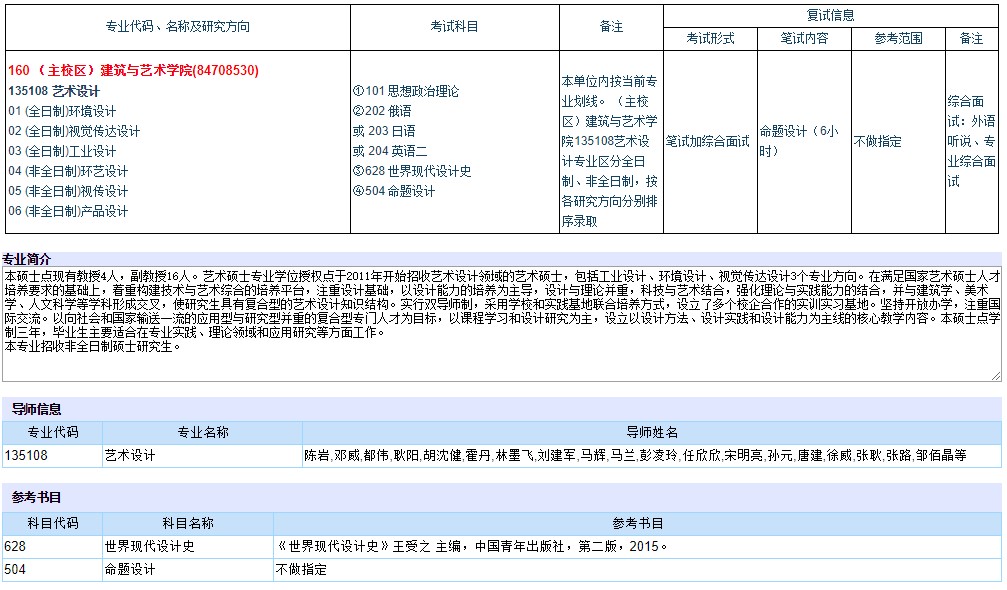Click the 笔试内容 column header
The width and height of the screenshot is (1007, 590).
(x=803, y=38)
